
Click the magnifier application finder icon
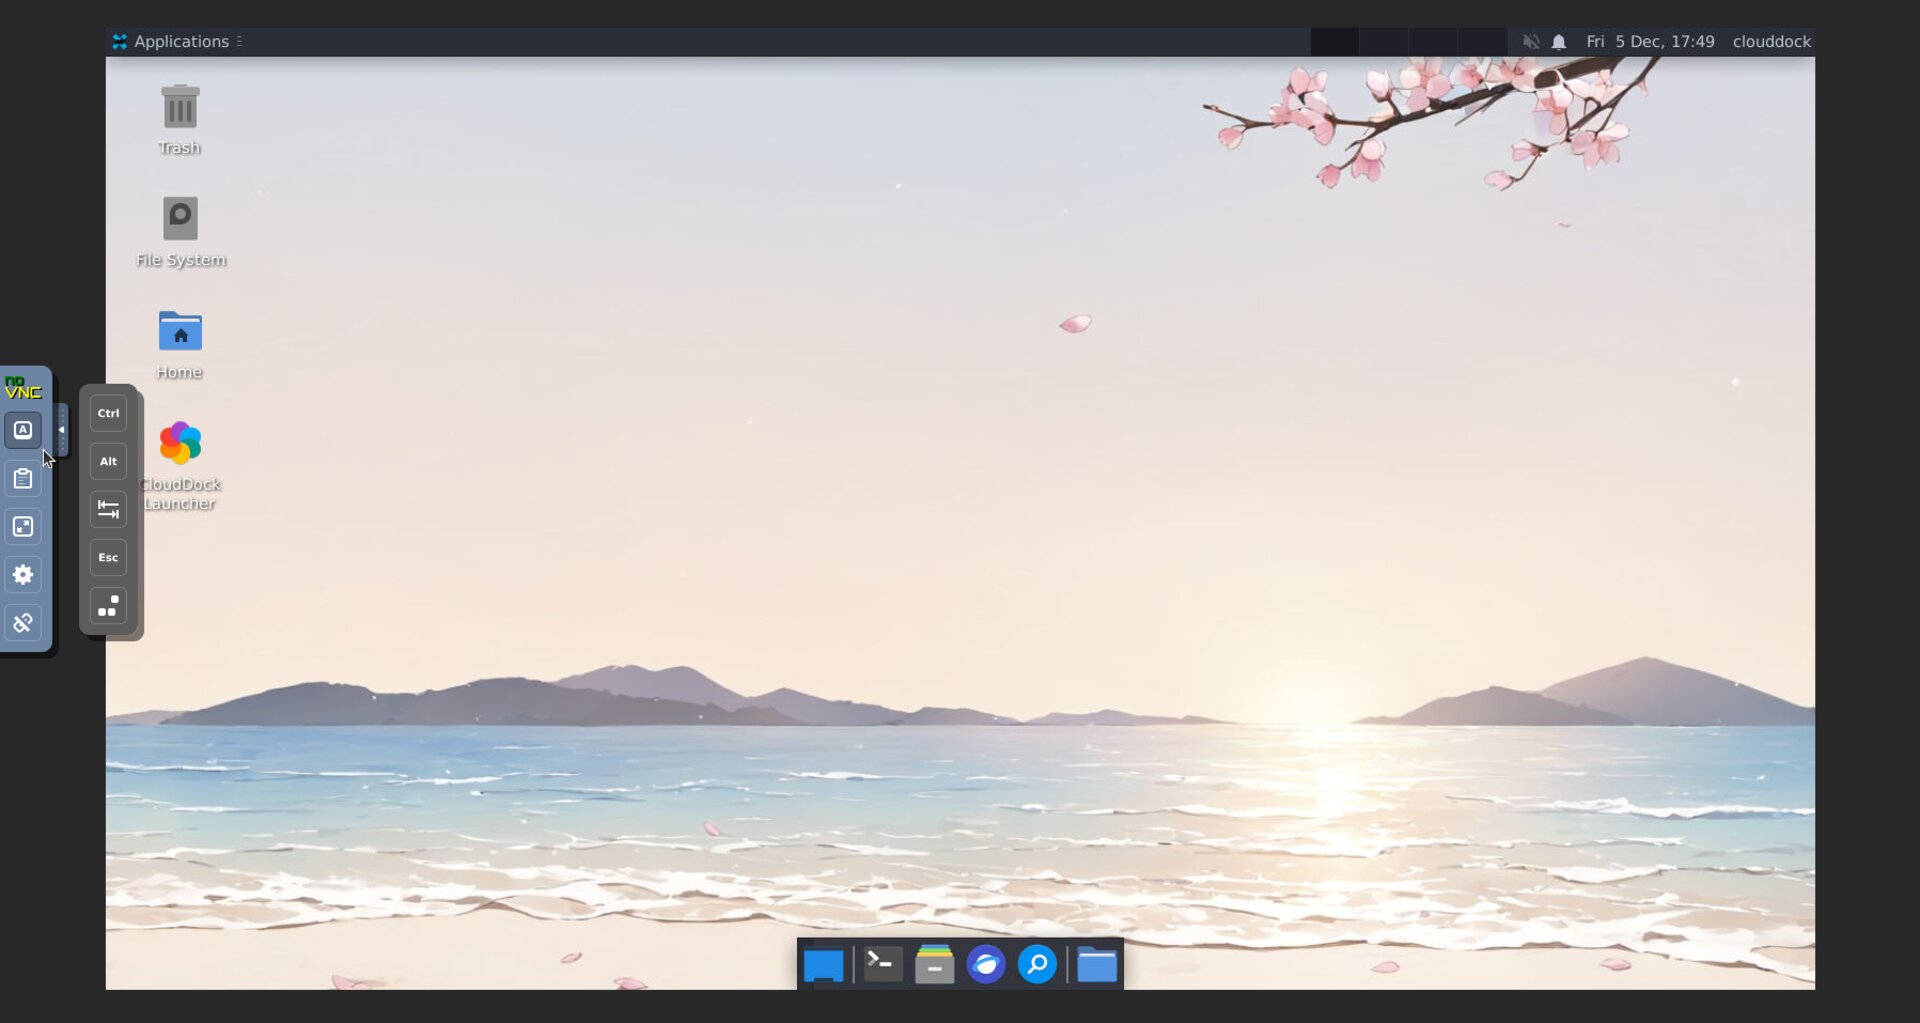coord(1037,965)
